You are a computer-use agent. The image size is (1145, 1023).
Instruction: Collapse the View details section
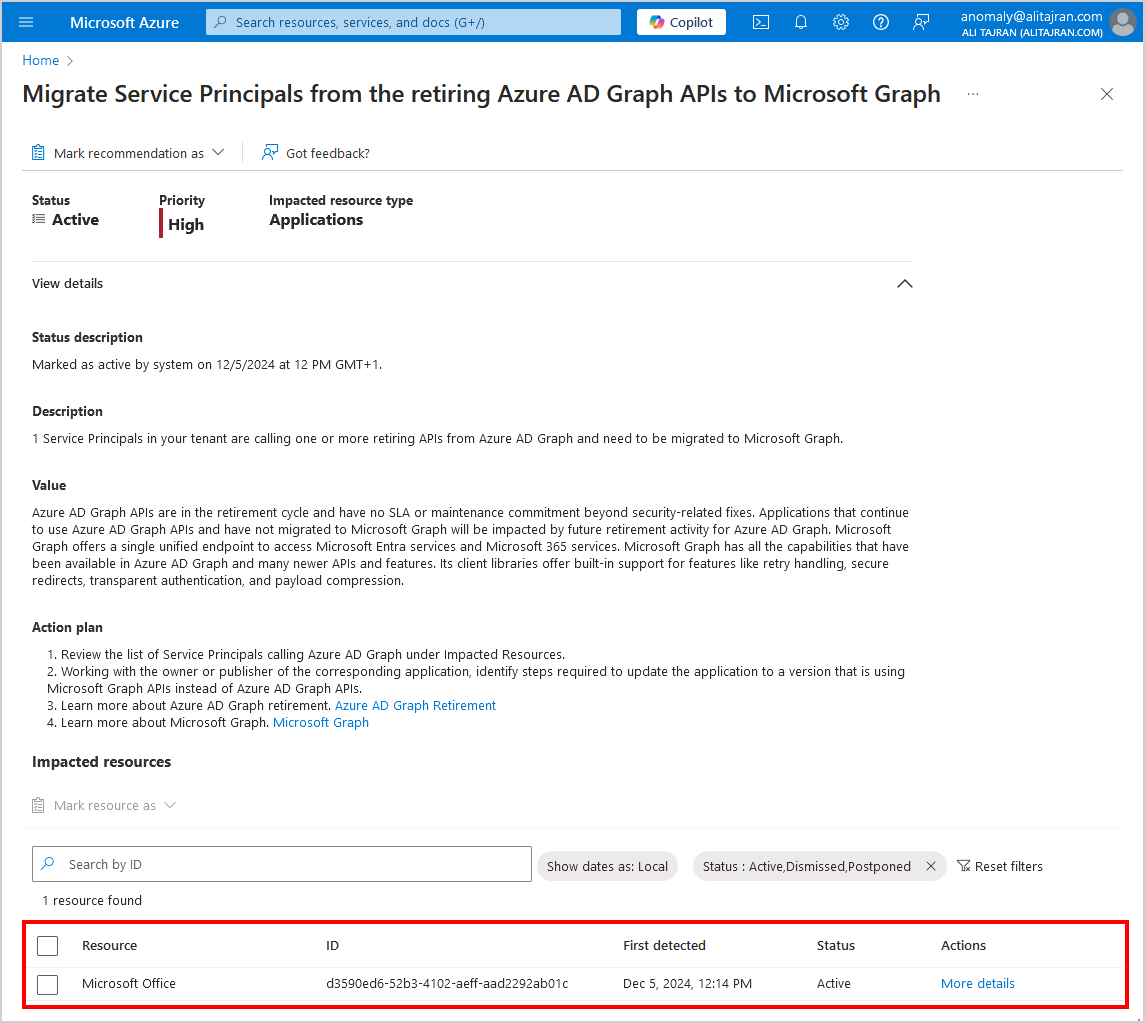(x=905, y=283)
